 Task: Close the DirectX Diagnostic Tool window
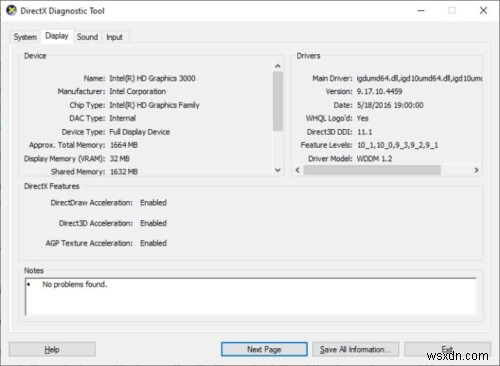point(483,11)
